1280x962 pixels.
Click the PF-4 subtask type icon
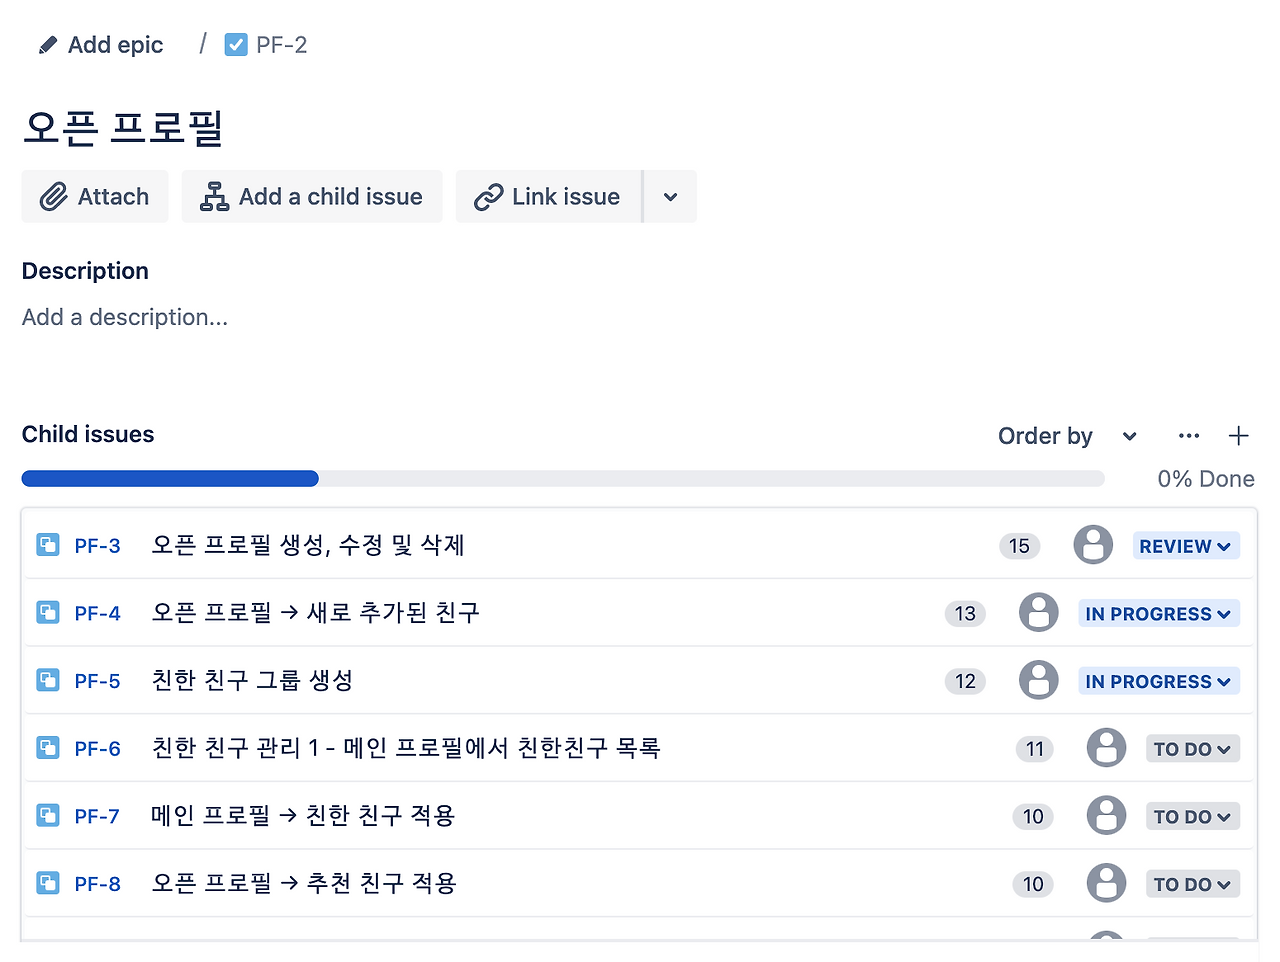(48, 612)
